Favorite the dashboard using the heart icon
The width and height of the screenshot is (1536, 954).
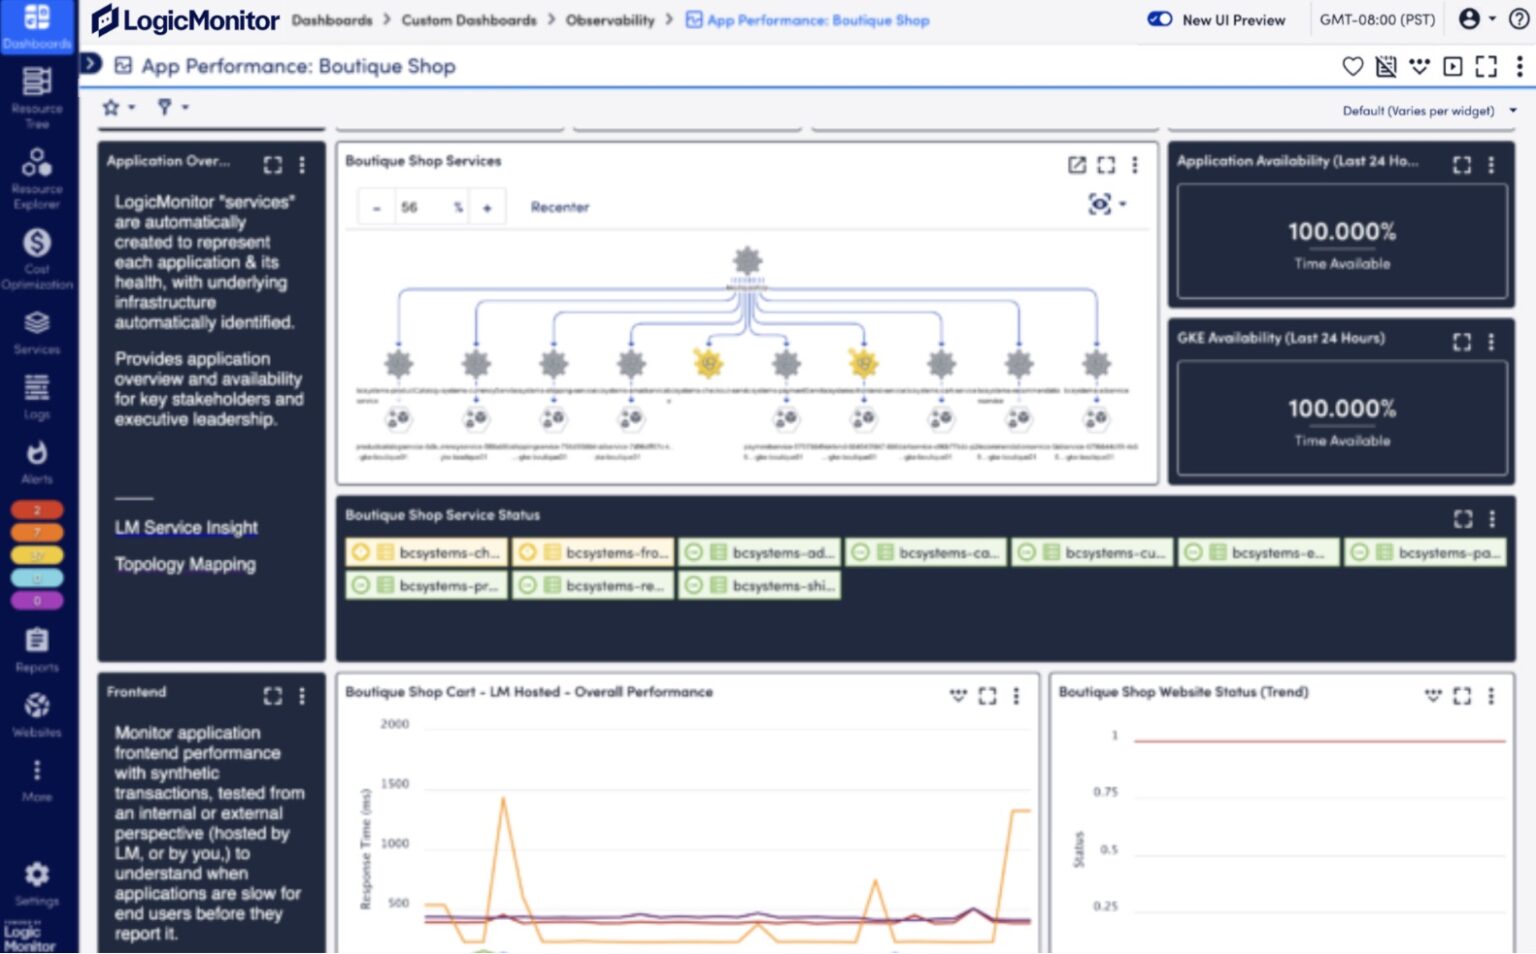point(1353,66)
